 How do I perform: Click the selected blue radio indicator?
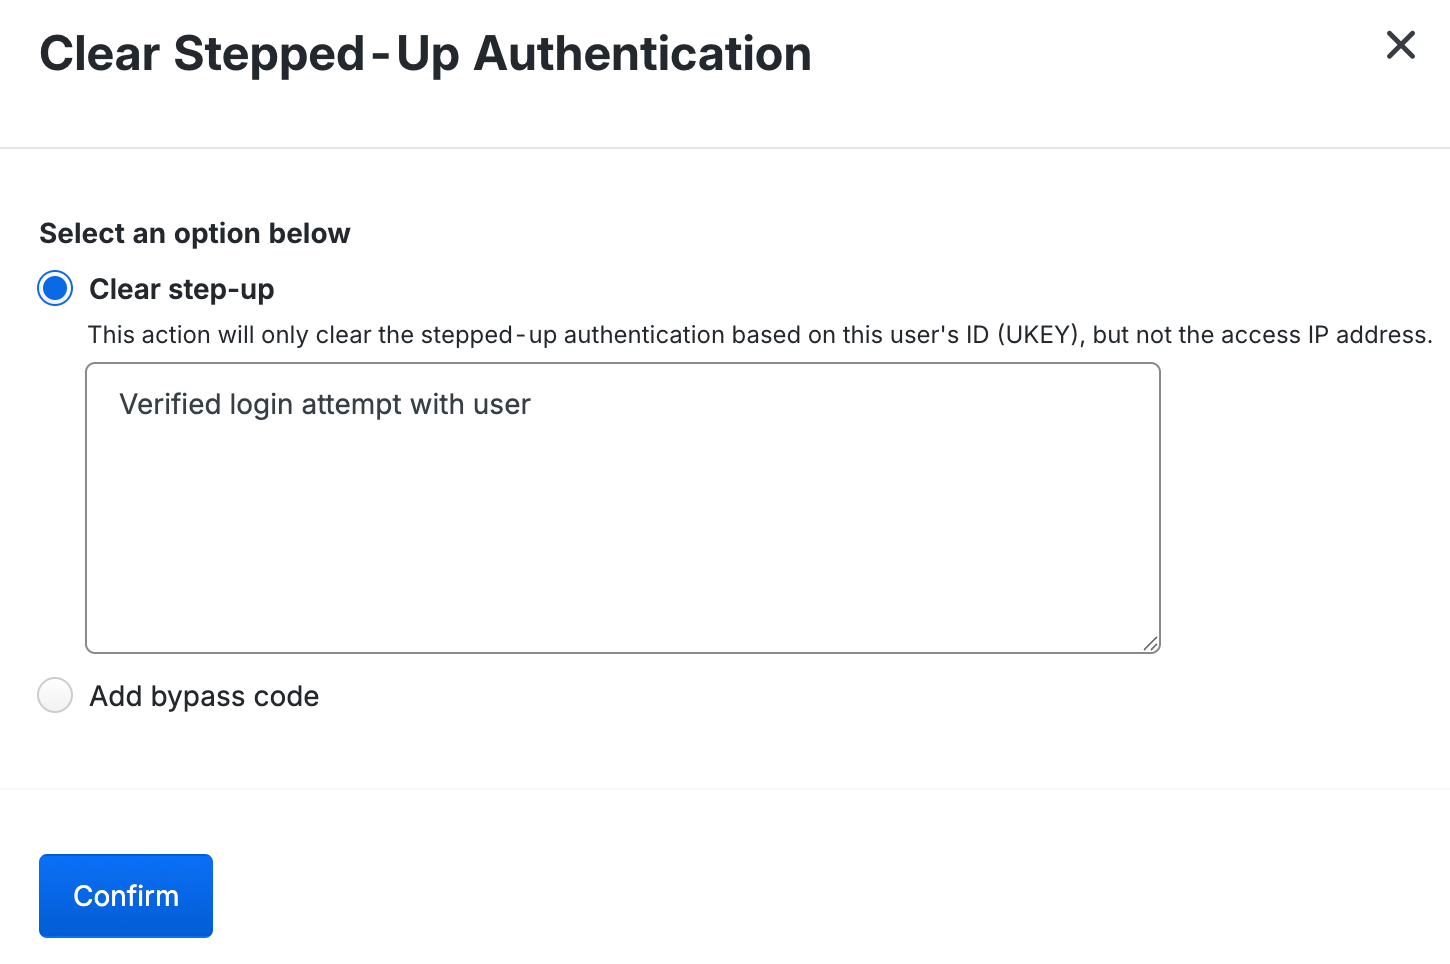55,288
